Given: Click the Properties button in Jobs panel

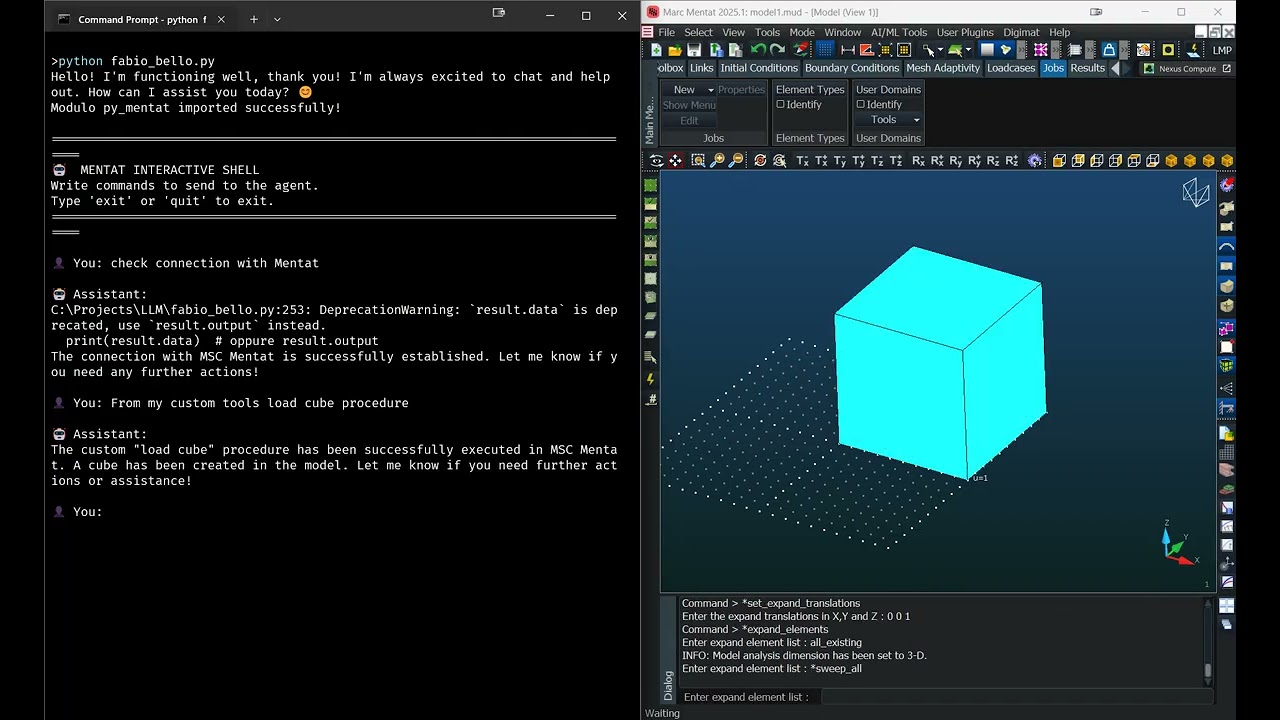Looking at the screenshot, I should pos(741,89).
